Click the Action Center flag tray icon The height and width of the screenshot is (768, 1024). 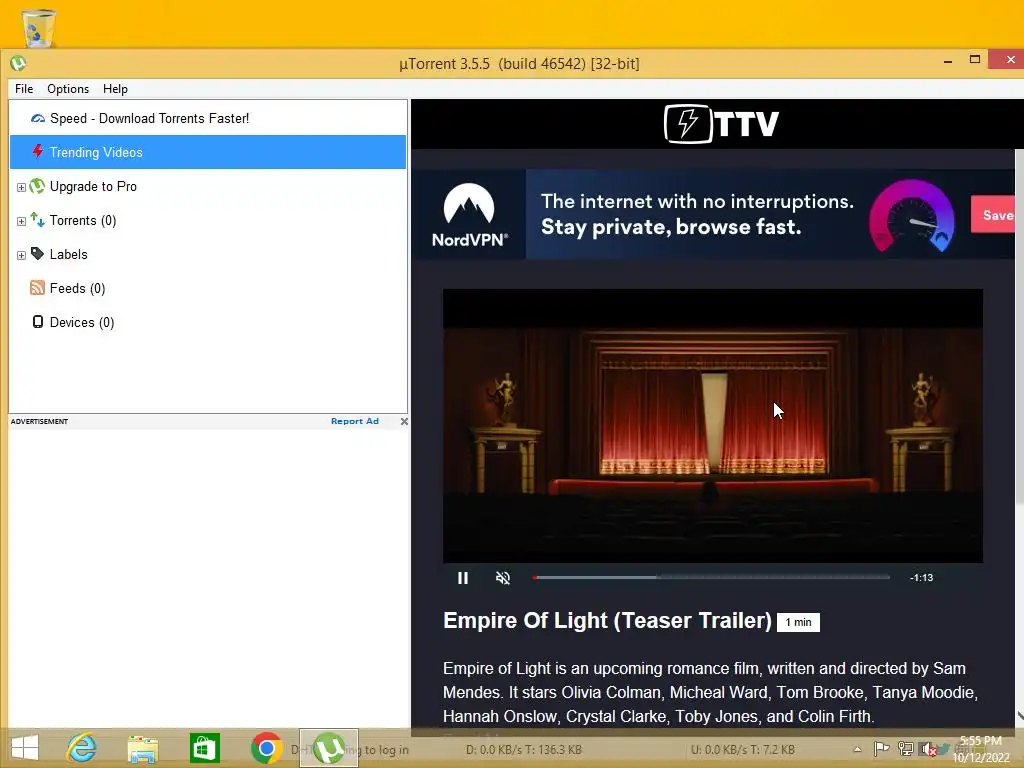coord(881,749)
